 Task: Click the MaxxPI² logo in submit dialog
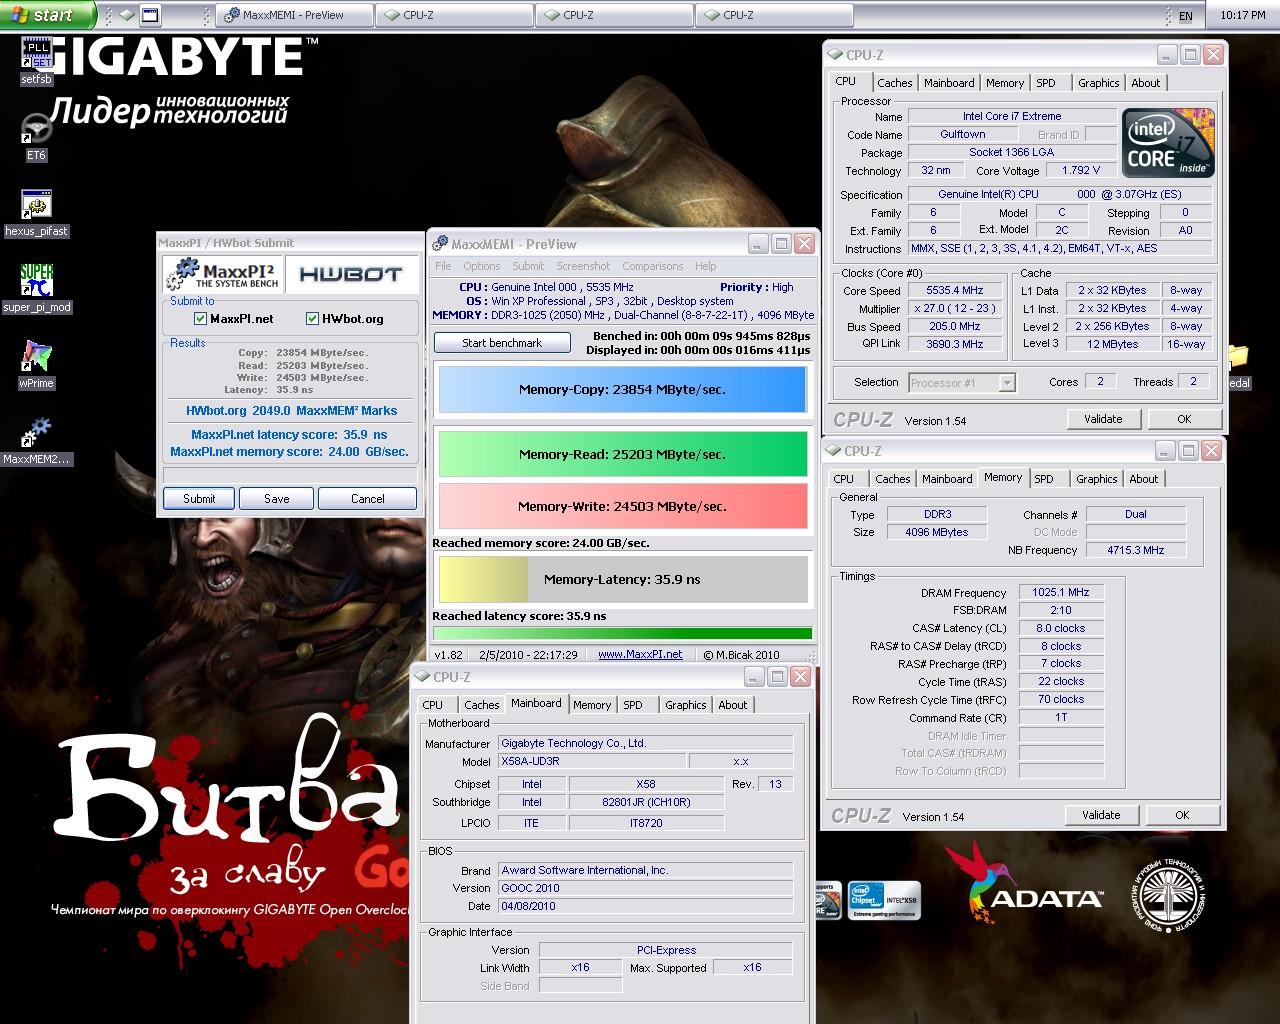point(224,274)
